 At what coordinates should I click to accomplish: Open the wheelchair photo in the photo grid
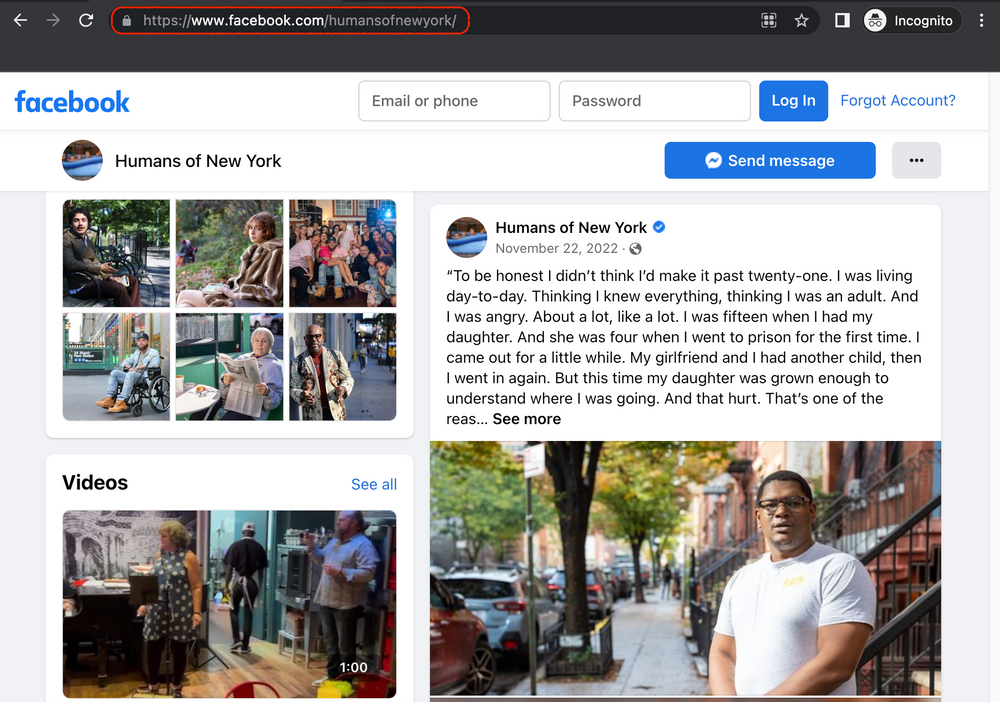[116, 366]
